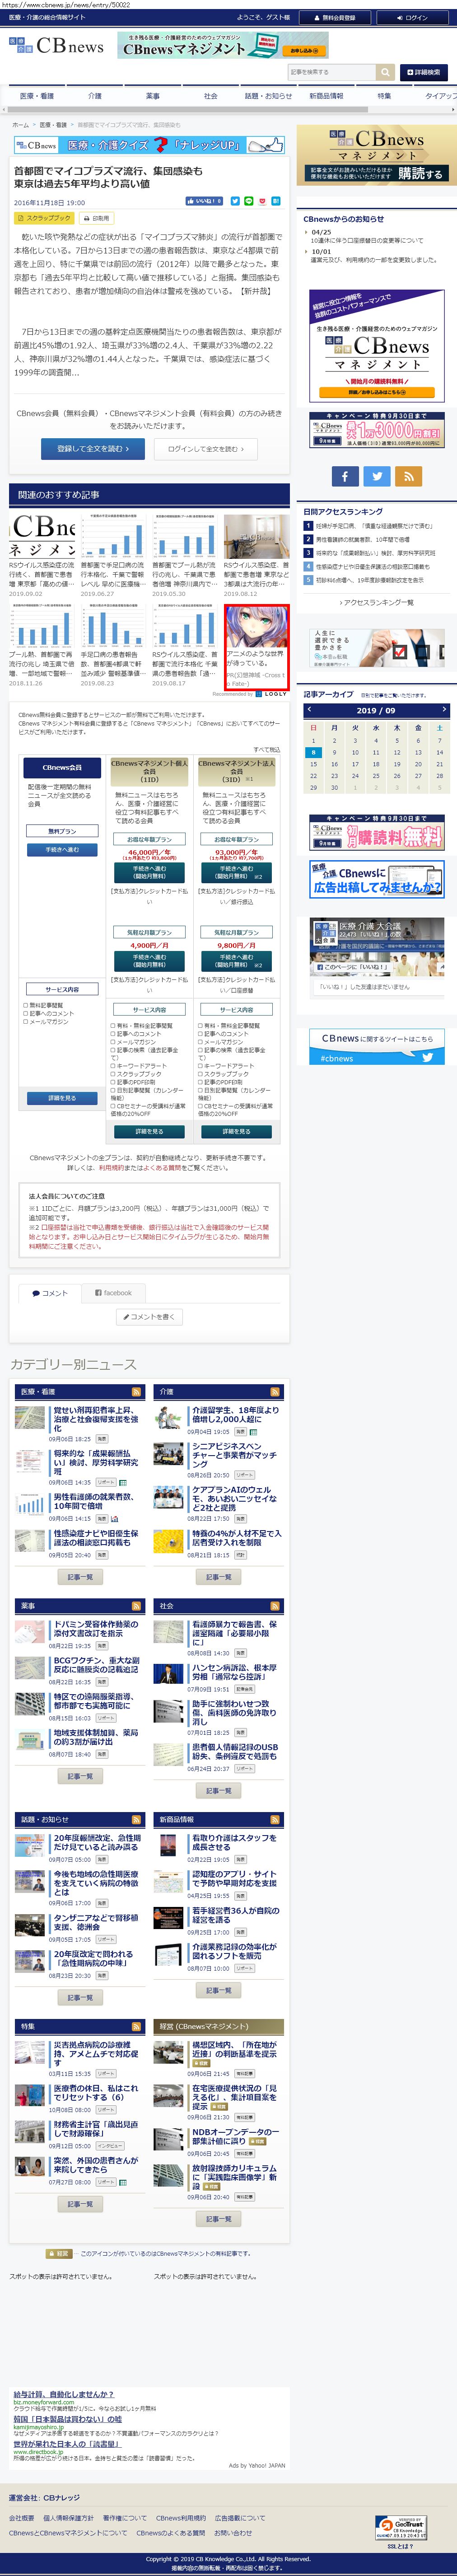This screenshot has height=2576, width=457.
Task: Click コメントを書く button
Action: (149, 1317)
